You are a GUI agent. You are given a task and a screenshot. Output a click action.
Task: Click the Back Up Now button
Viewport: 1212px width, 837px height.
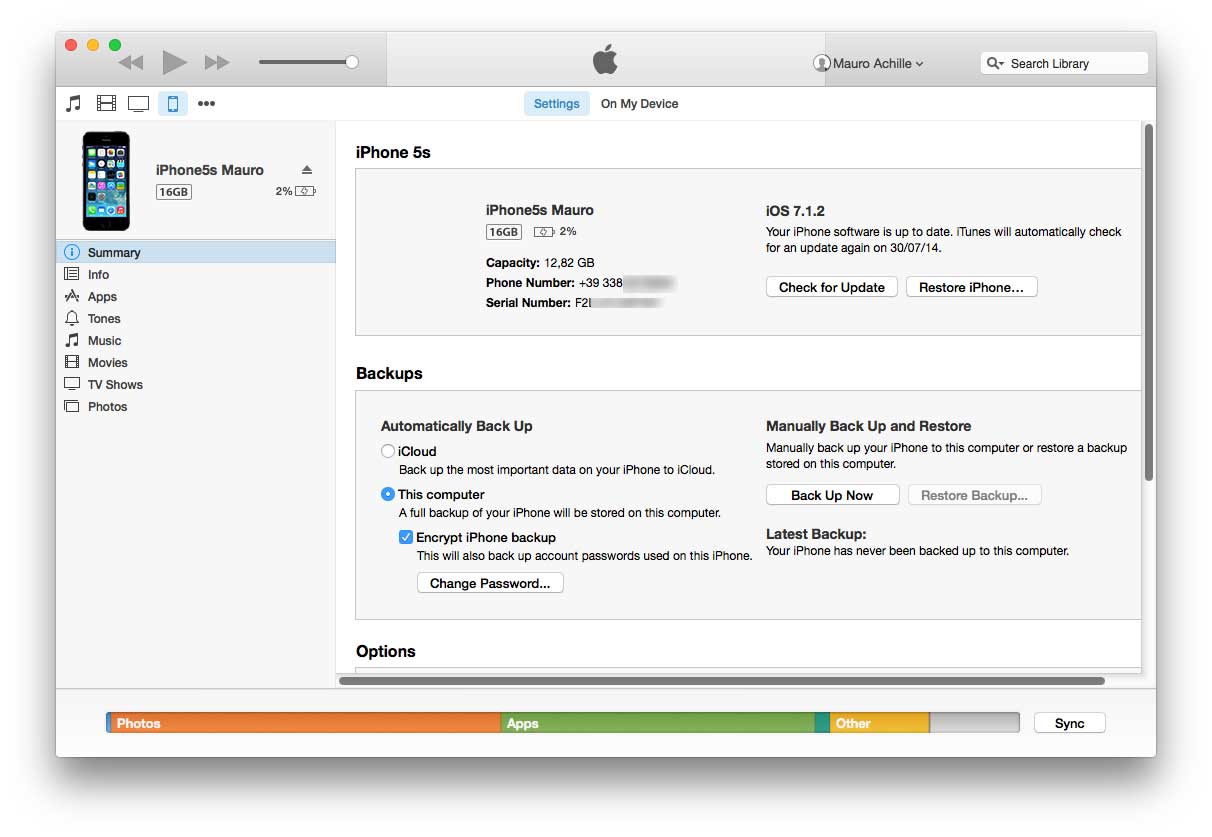click(x=832, y=495)
